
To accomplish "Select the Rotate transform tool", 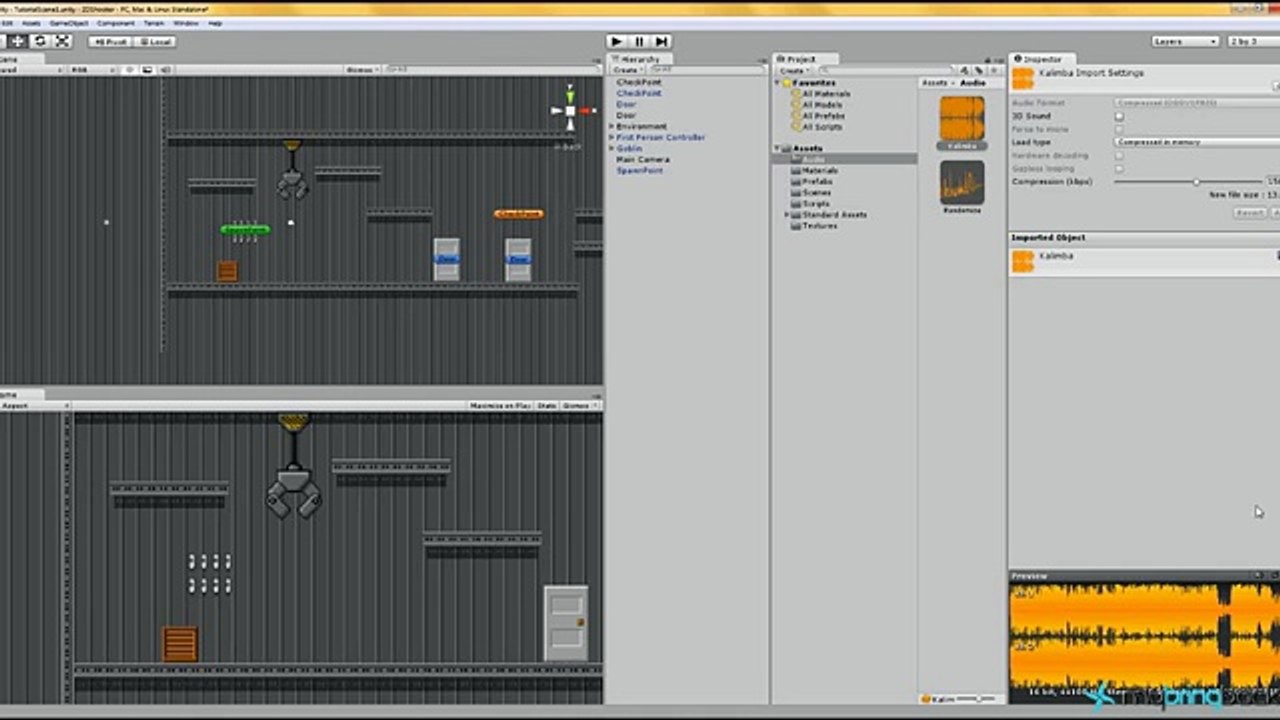I will coord(40,41).
